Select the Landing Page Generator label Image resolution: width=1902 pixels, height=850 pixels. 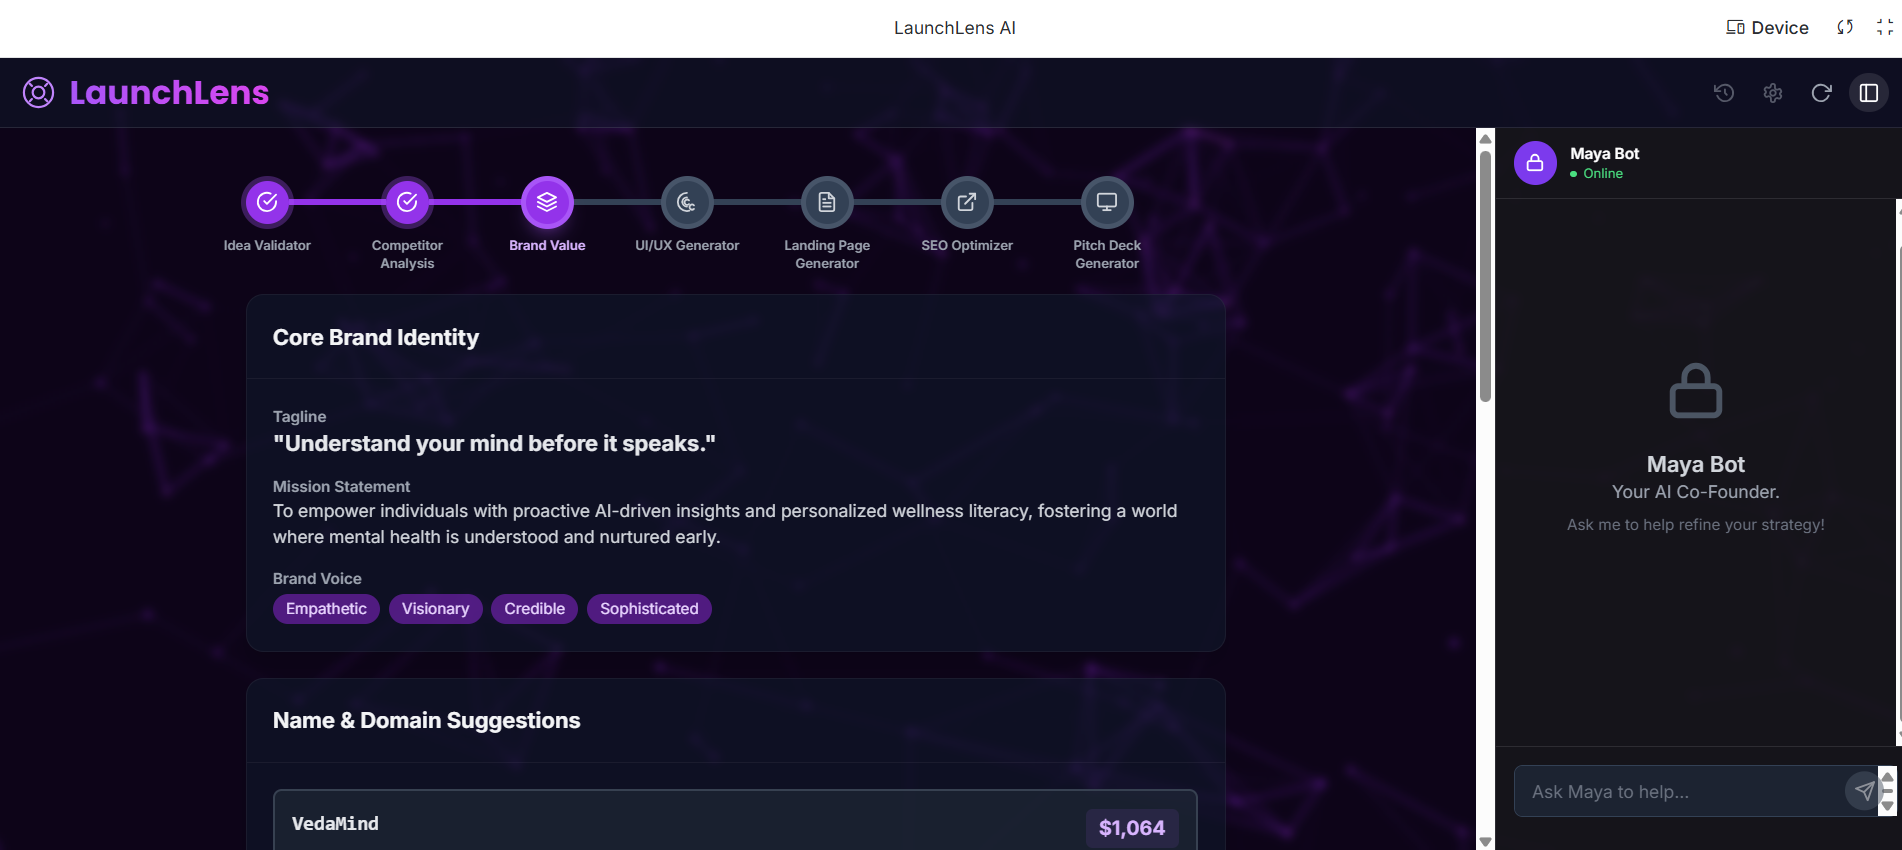click(827, 254)
